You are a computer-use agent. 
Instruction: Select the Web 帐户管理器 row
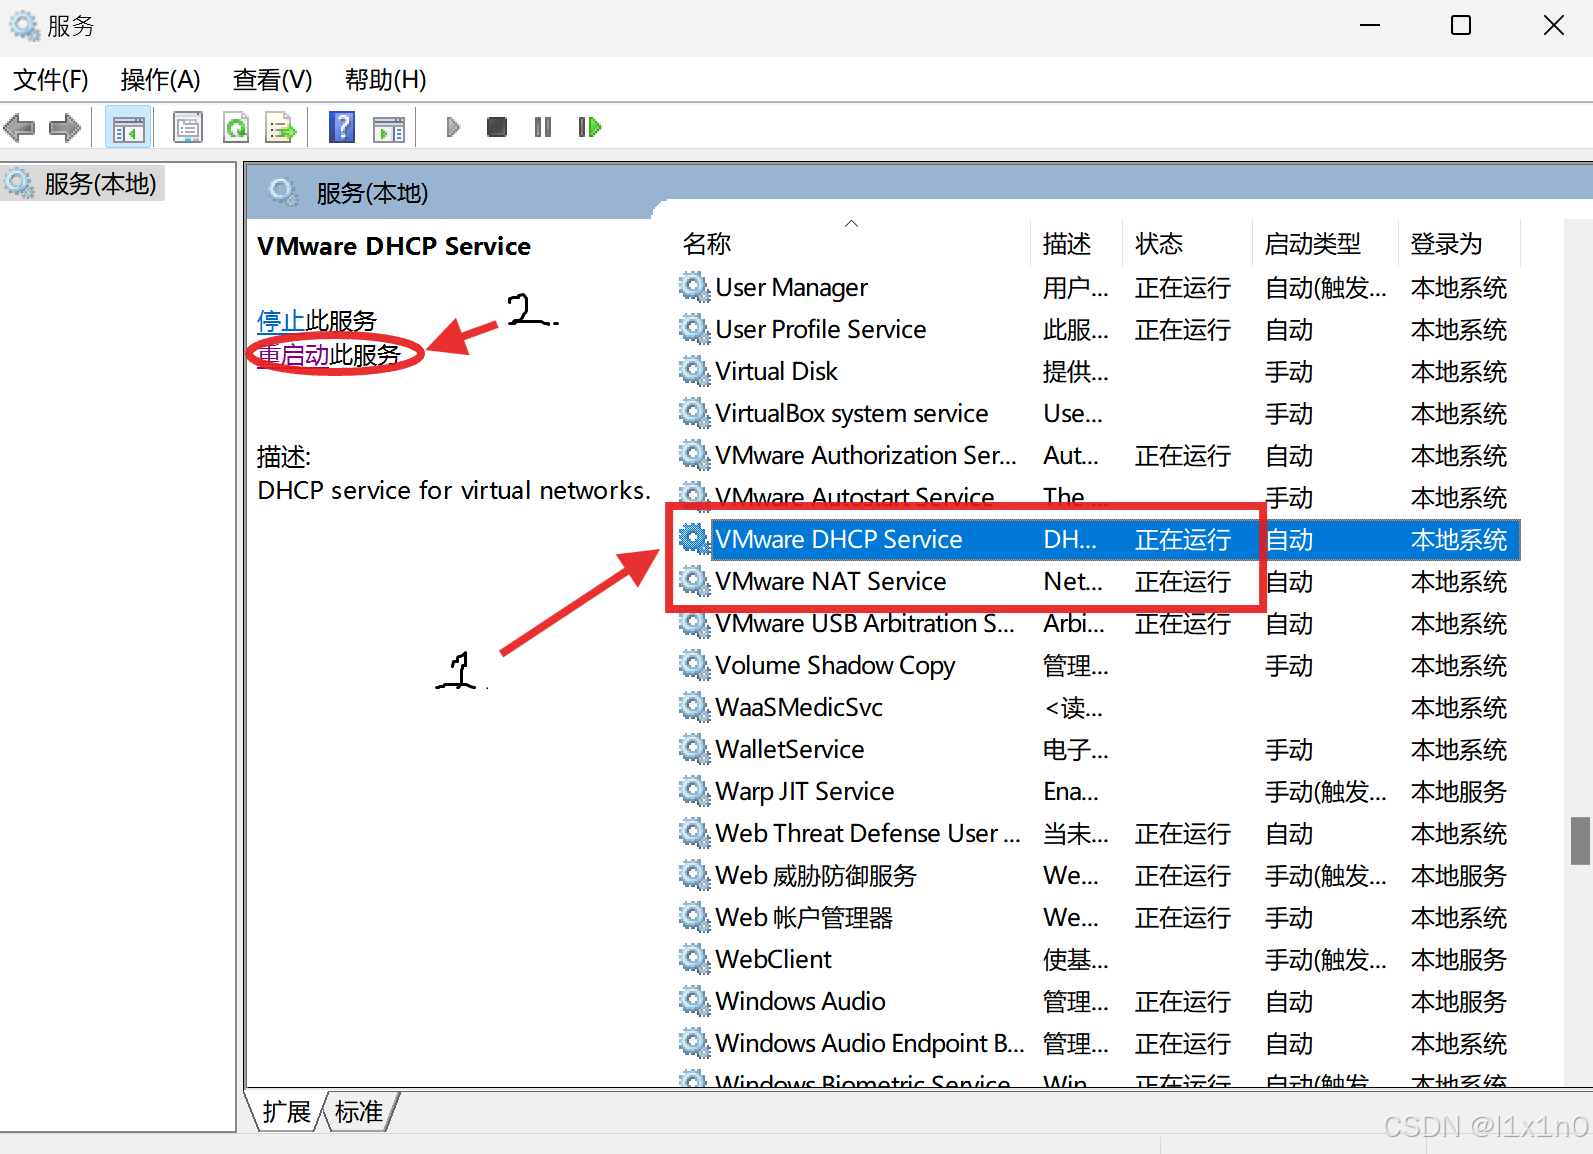pyautogui.click(x=1098, y=918)
